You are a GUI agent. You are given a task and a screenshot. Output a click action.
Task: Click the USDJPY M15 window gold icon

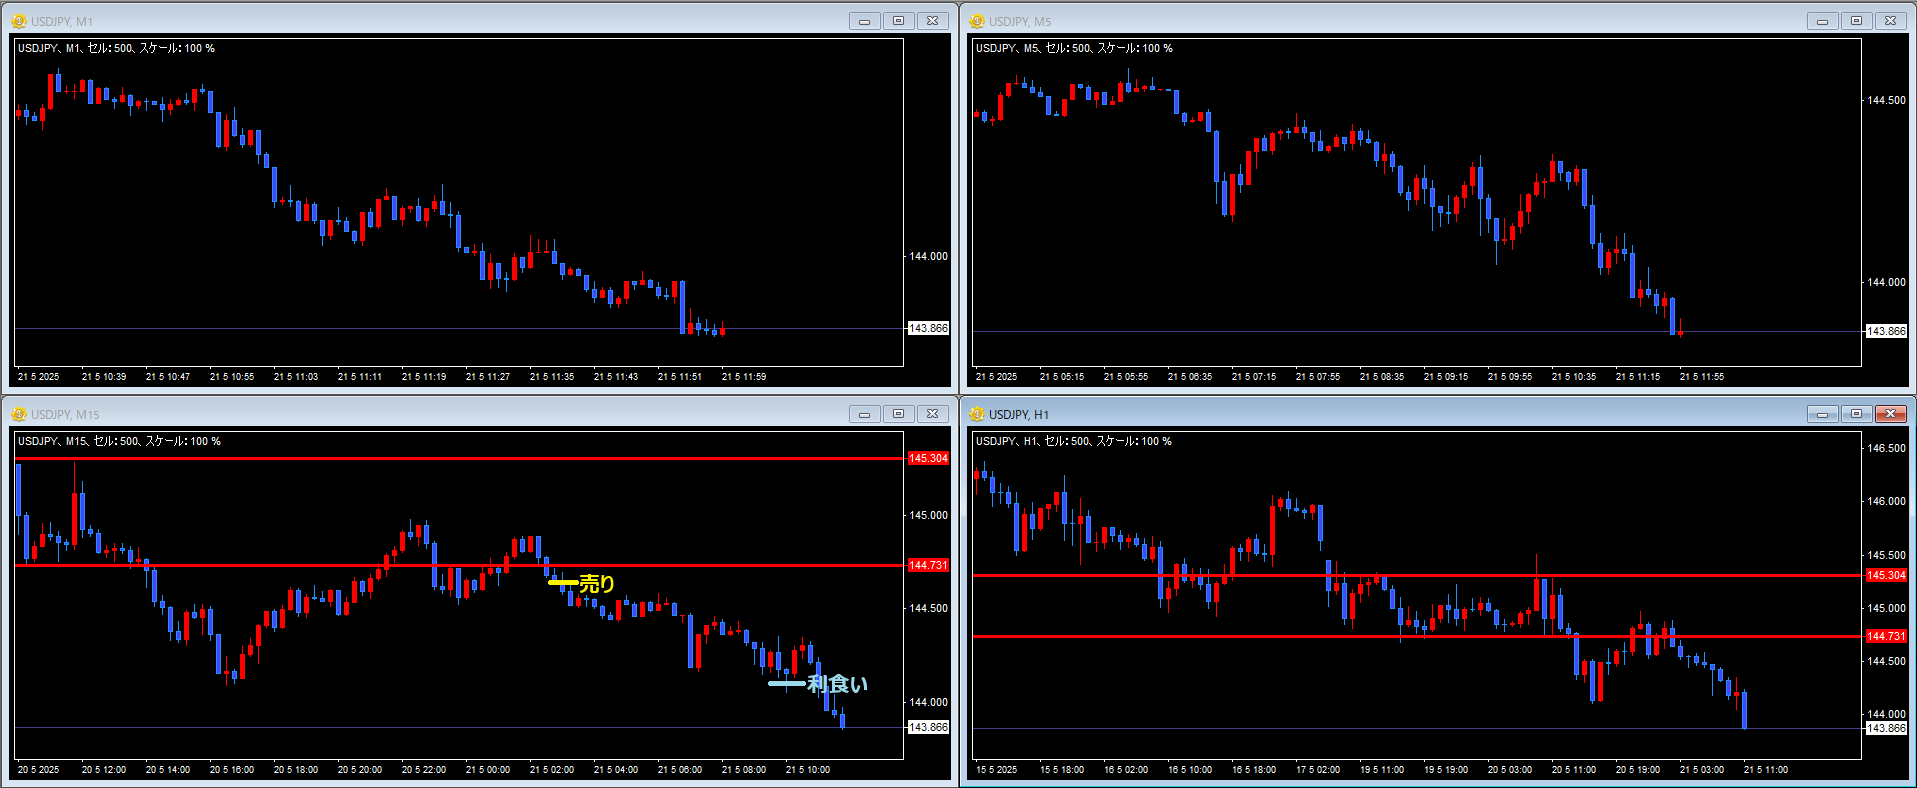click(19, 414)
